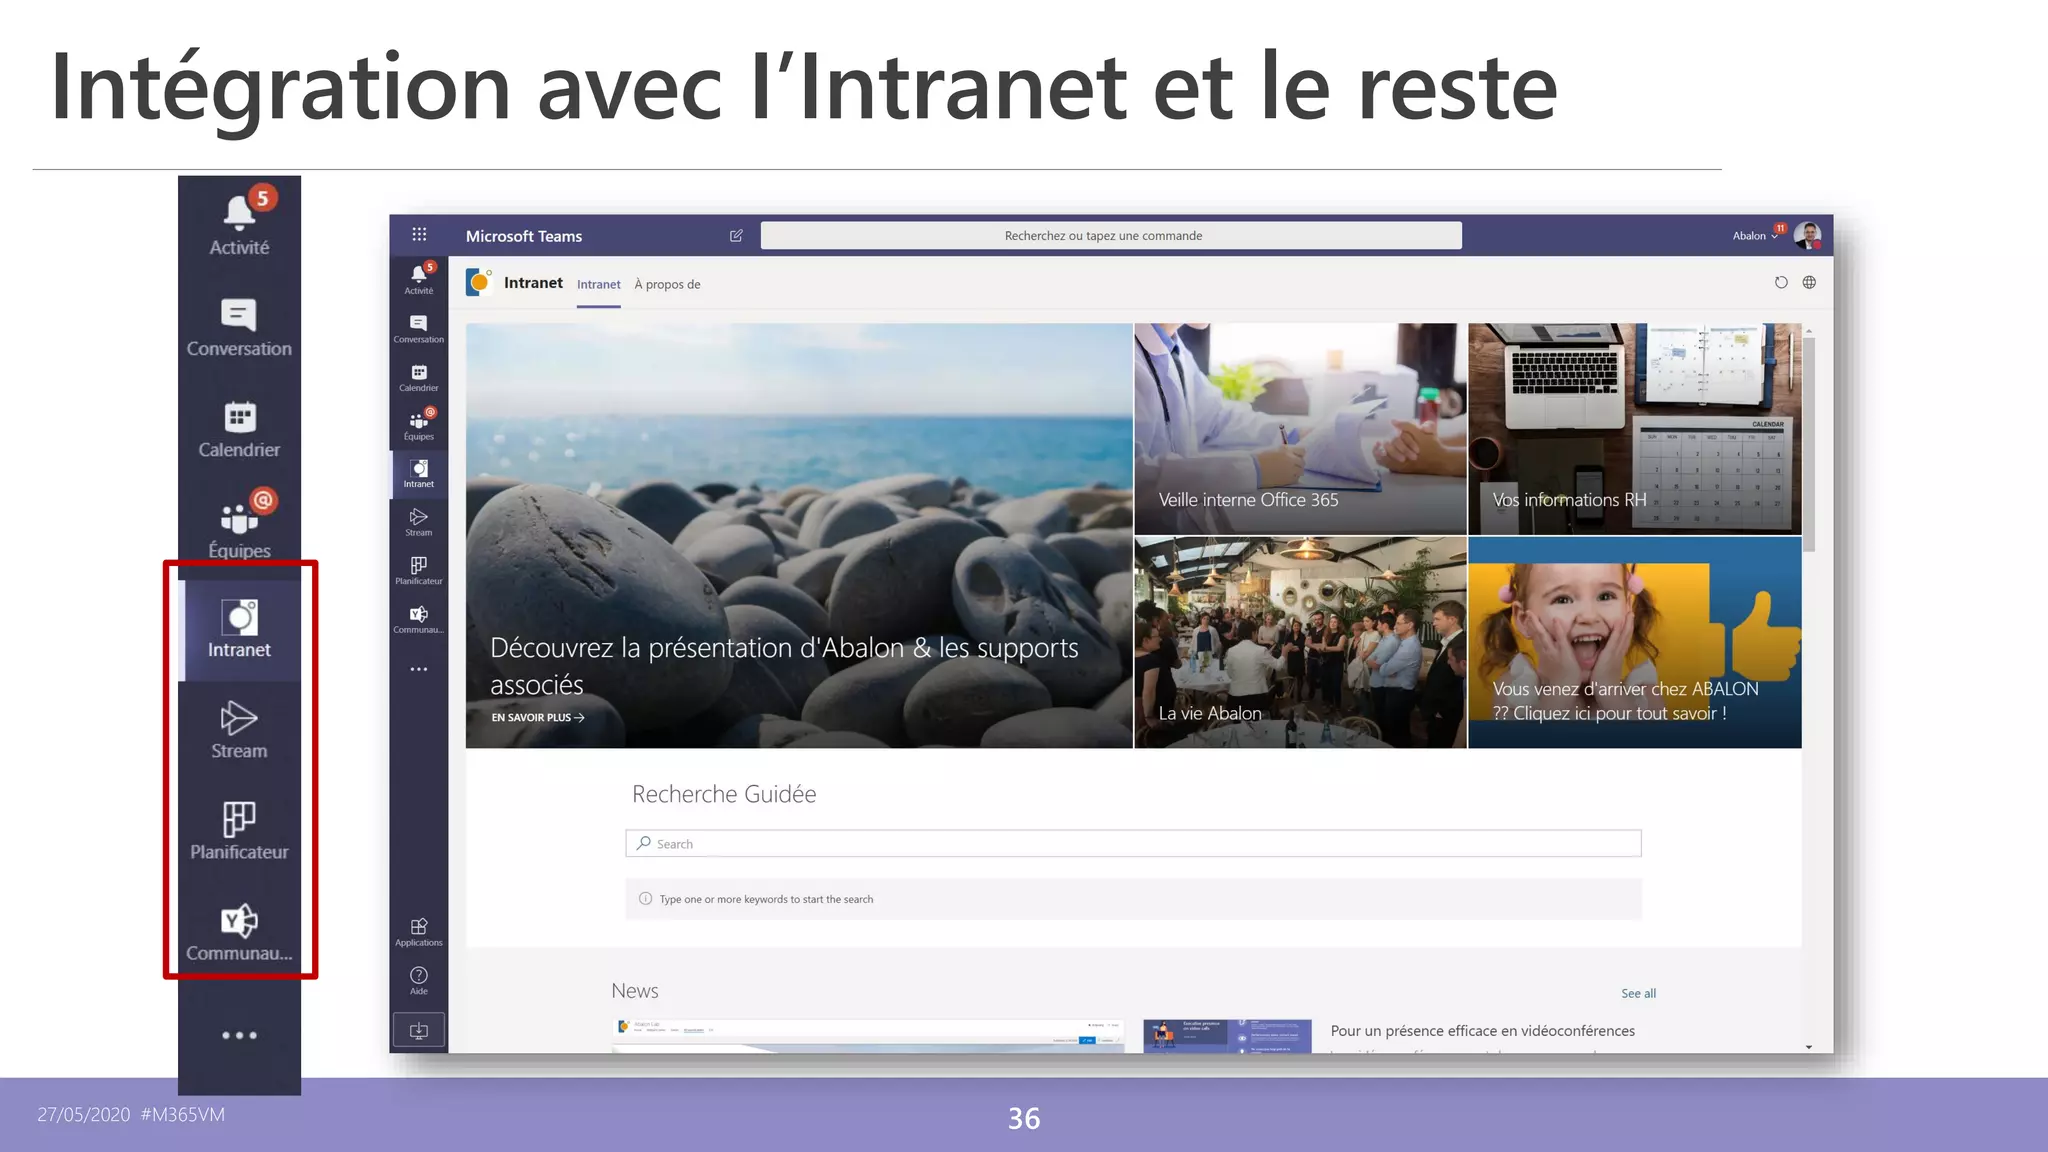This screenshot has width=2048, height=1152.
Task: Open the Vous venez d'arriver chez ABALON tile
Action: 1634,642
